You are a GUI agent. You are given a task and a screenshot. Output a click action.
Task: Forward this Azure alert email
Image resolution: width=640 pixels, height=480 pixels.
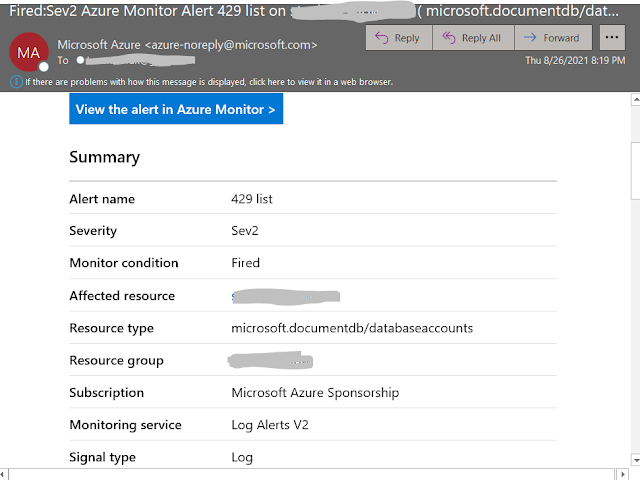click(x=551, y=38)
